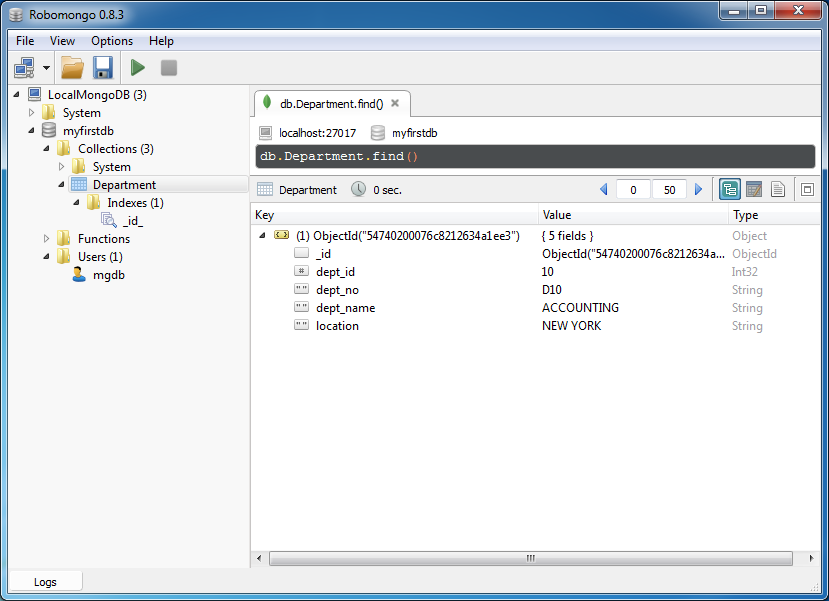Select the dept_name field row
Image resolution: width=829 pixels, height=601 pixels.
click(535, 308)
